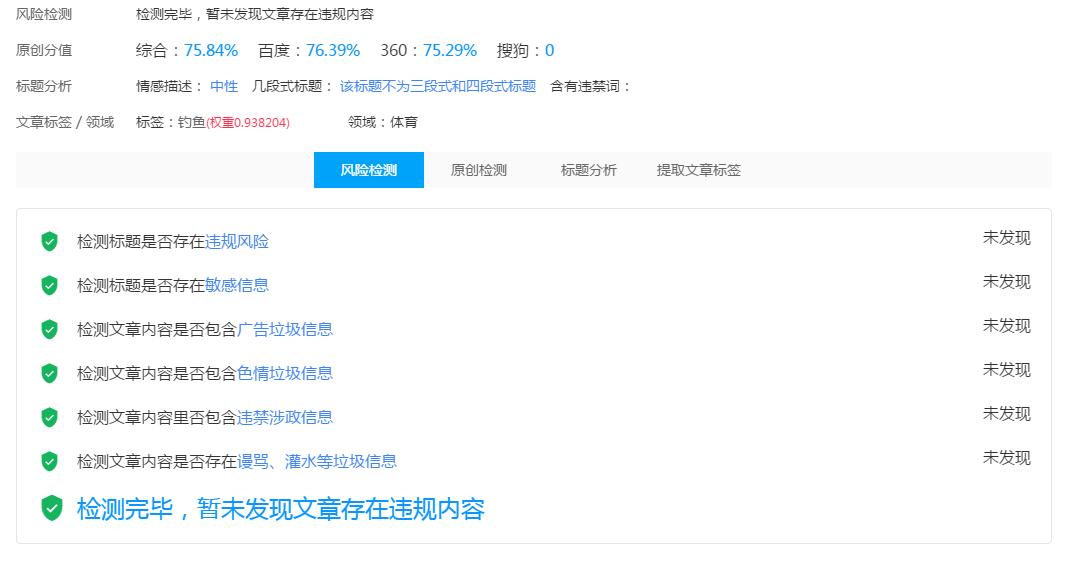Click the 360 score 75.29%

click(x=450, y=50)
